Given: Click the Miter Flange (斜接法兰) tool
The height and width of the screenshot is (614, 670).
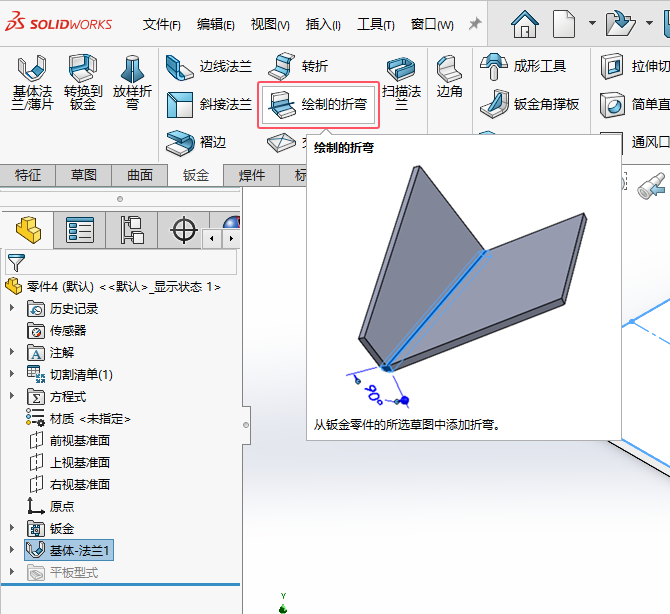Looking at the screenshot, I should [x=209, y=104].
